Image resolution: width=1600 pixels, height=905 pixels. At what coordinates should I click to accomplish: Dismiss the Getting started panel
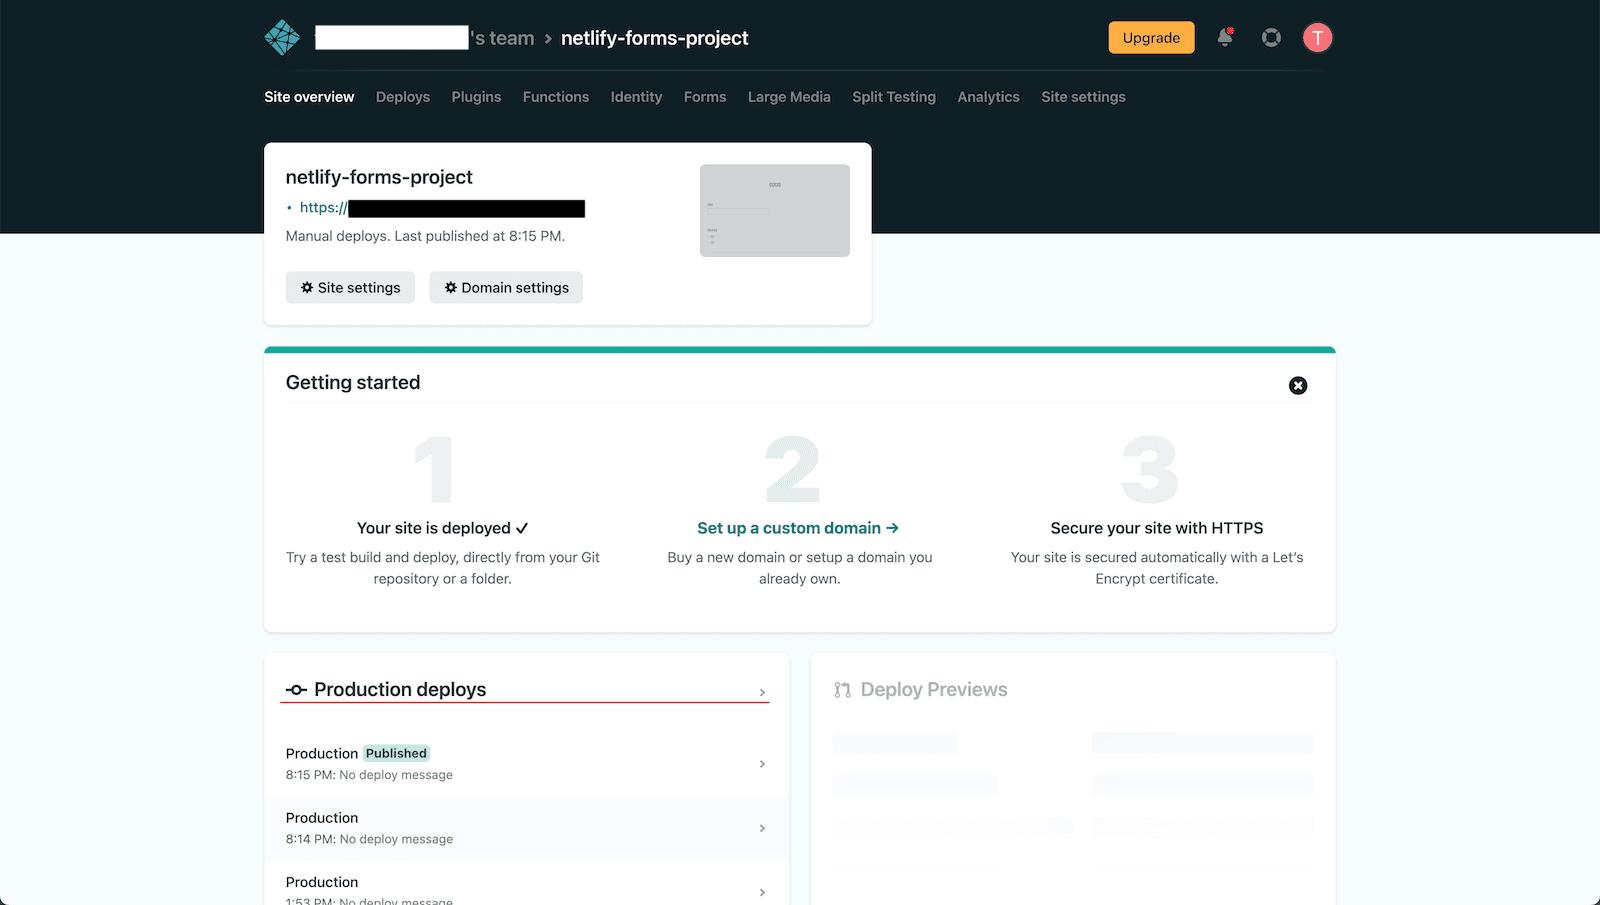(x=1298, y=386)
